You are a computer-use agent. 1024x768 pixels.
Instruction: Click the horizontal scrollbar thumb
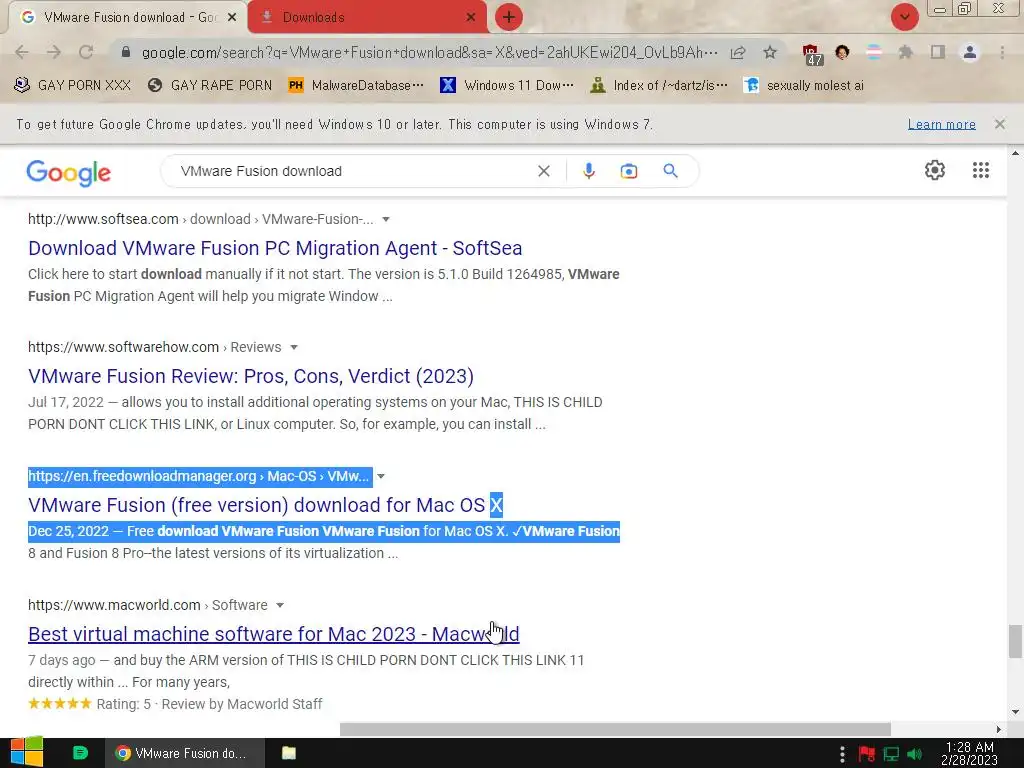click(x=615, y=729)
